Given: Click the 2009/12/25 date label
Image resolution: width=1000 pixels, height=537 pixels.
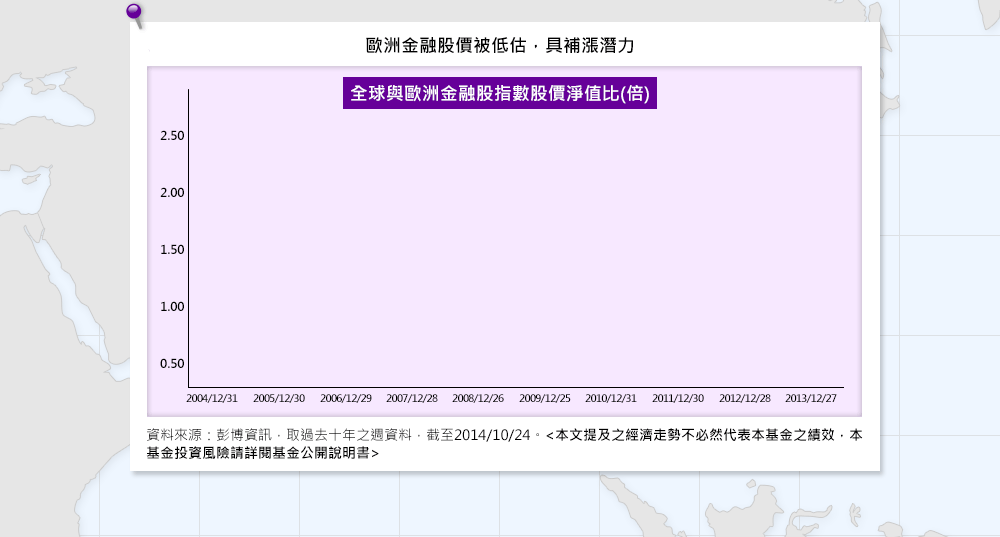Looking at the screenshot, I should [545, 398].
